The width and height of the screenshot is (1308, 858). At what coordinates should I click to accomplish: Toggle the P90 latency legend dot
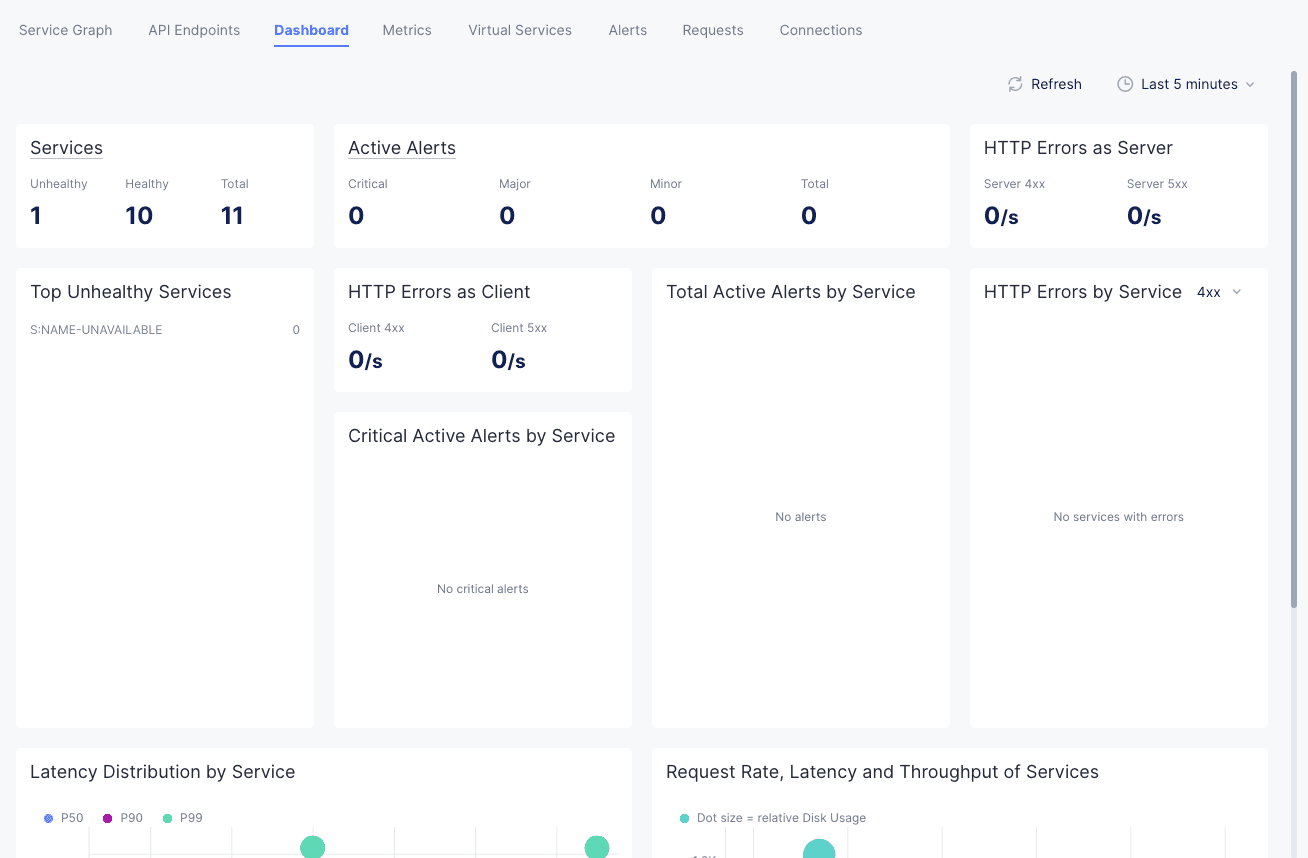click(x=108, y=818)
